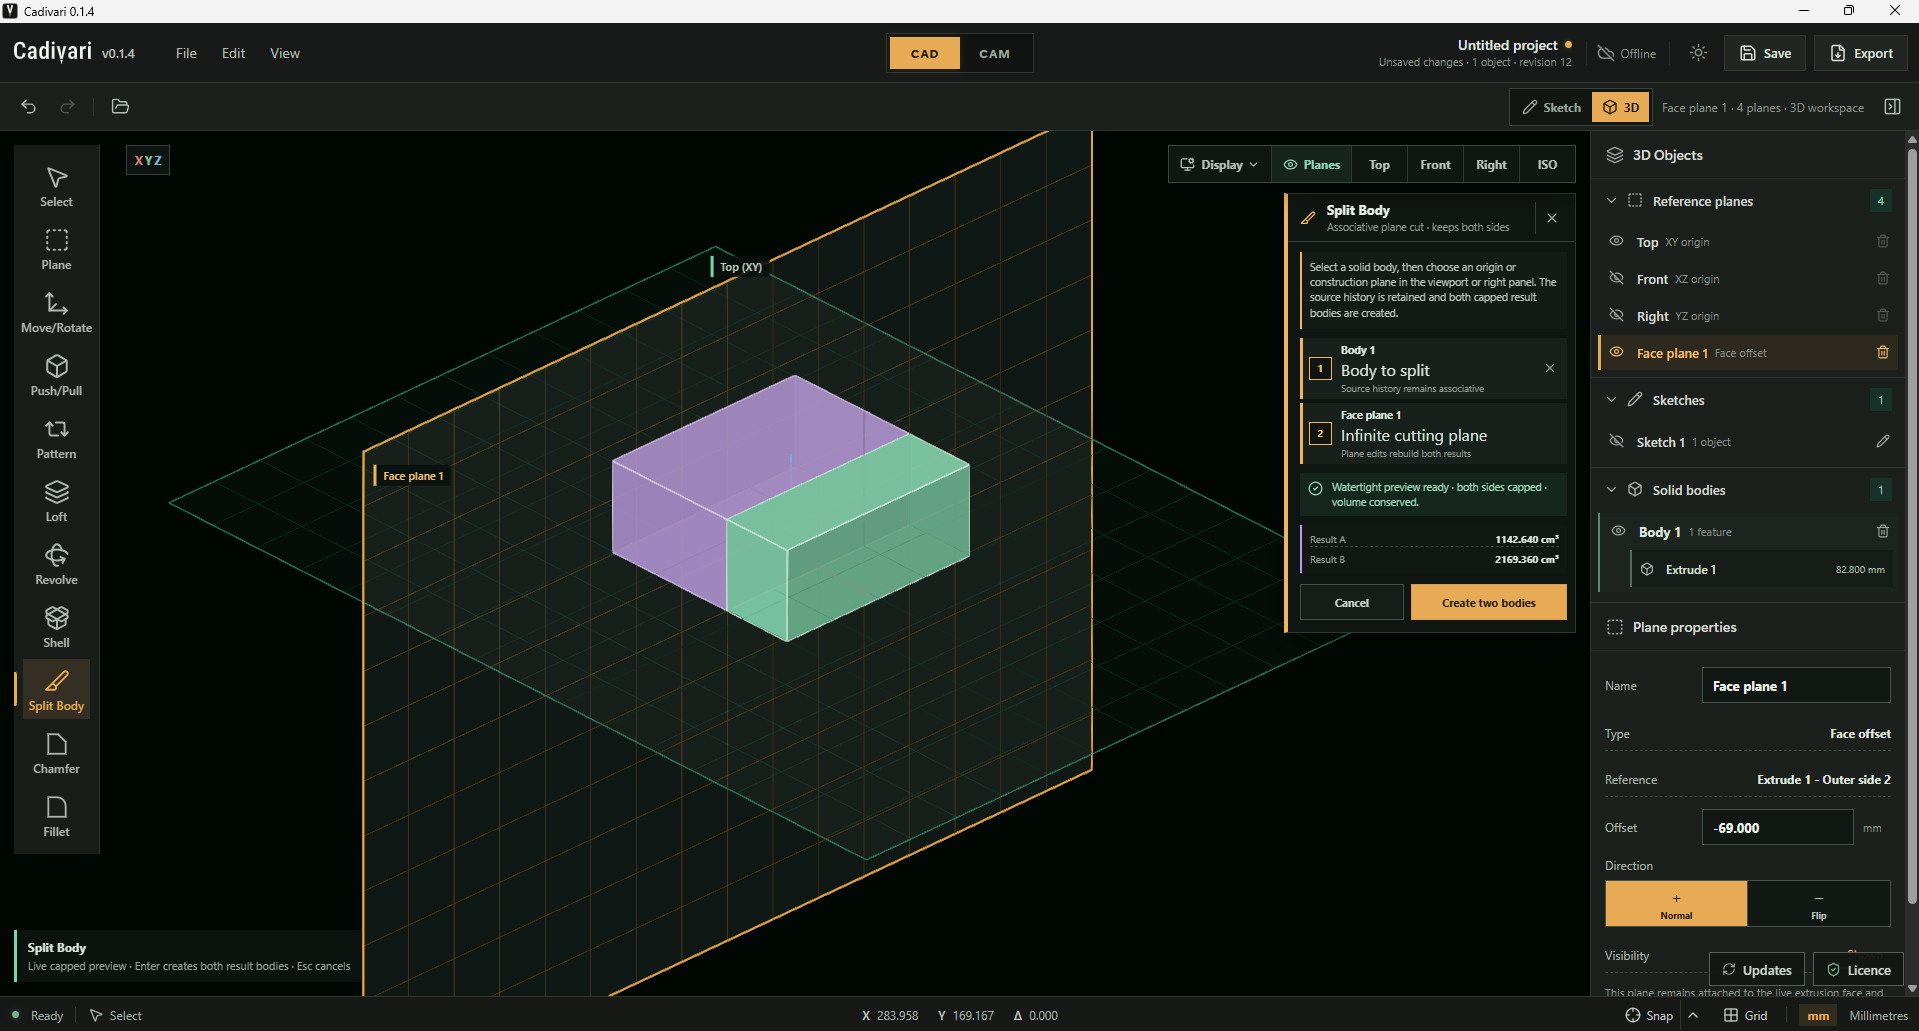Show Sketch 1 using eye icon
The image size is (1919, 1031).
pos(1616,441)
